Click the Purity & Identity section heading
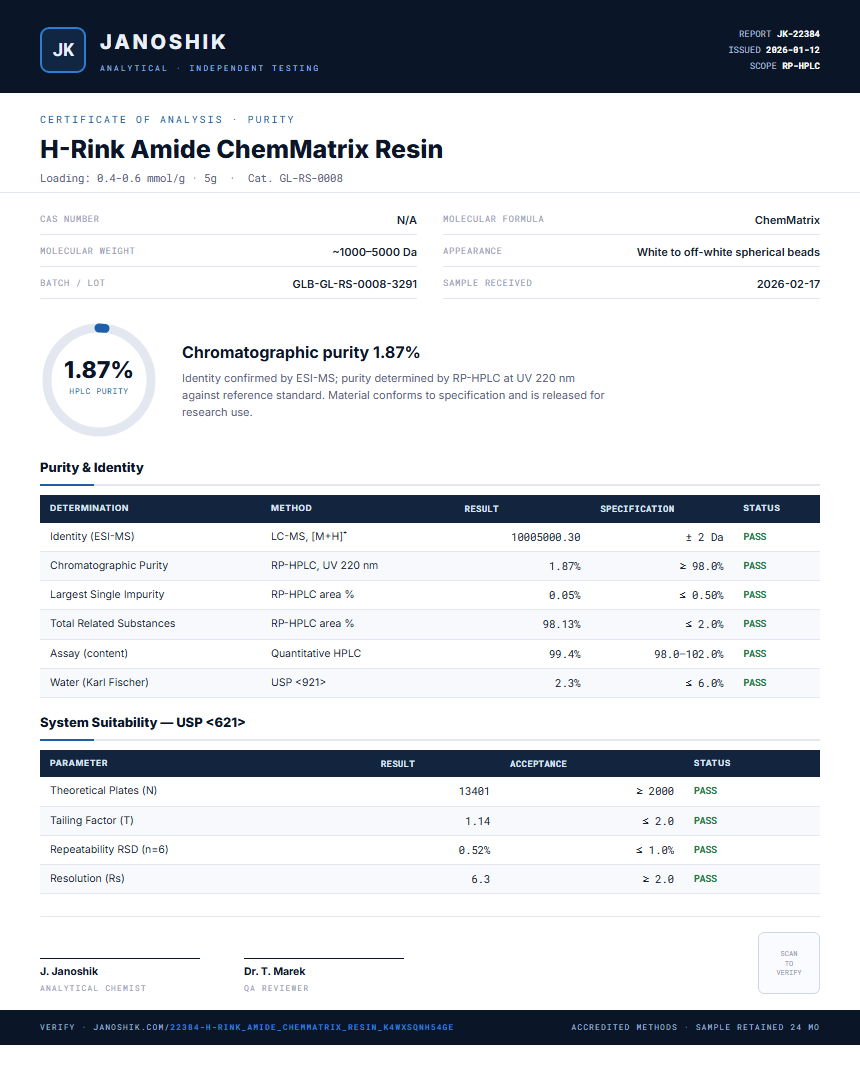 [x=92, y=467]
